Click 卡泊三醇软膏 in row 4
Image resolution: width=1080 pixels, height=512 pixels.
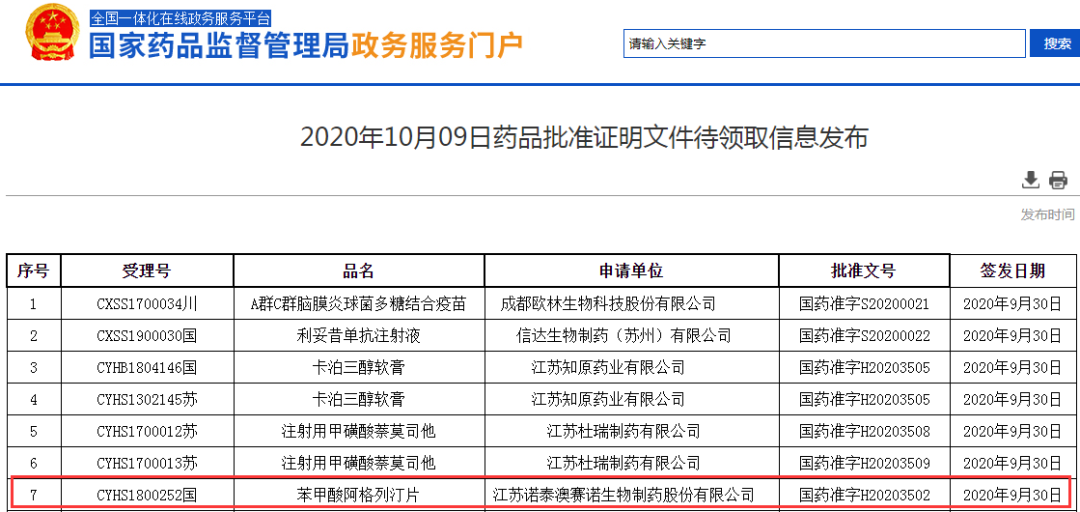358,399
